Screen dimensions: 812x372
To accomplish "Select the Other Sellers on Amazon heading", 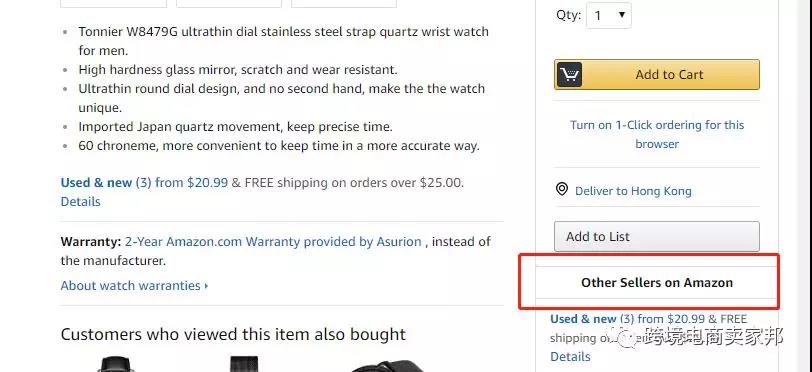I will point(657,283).
